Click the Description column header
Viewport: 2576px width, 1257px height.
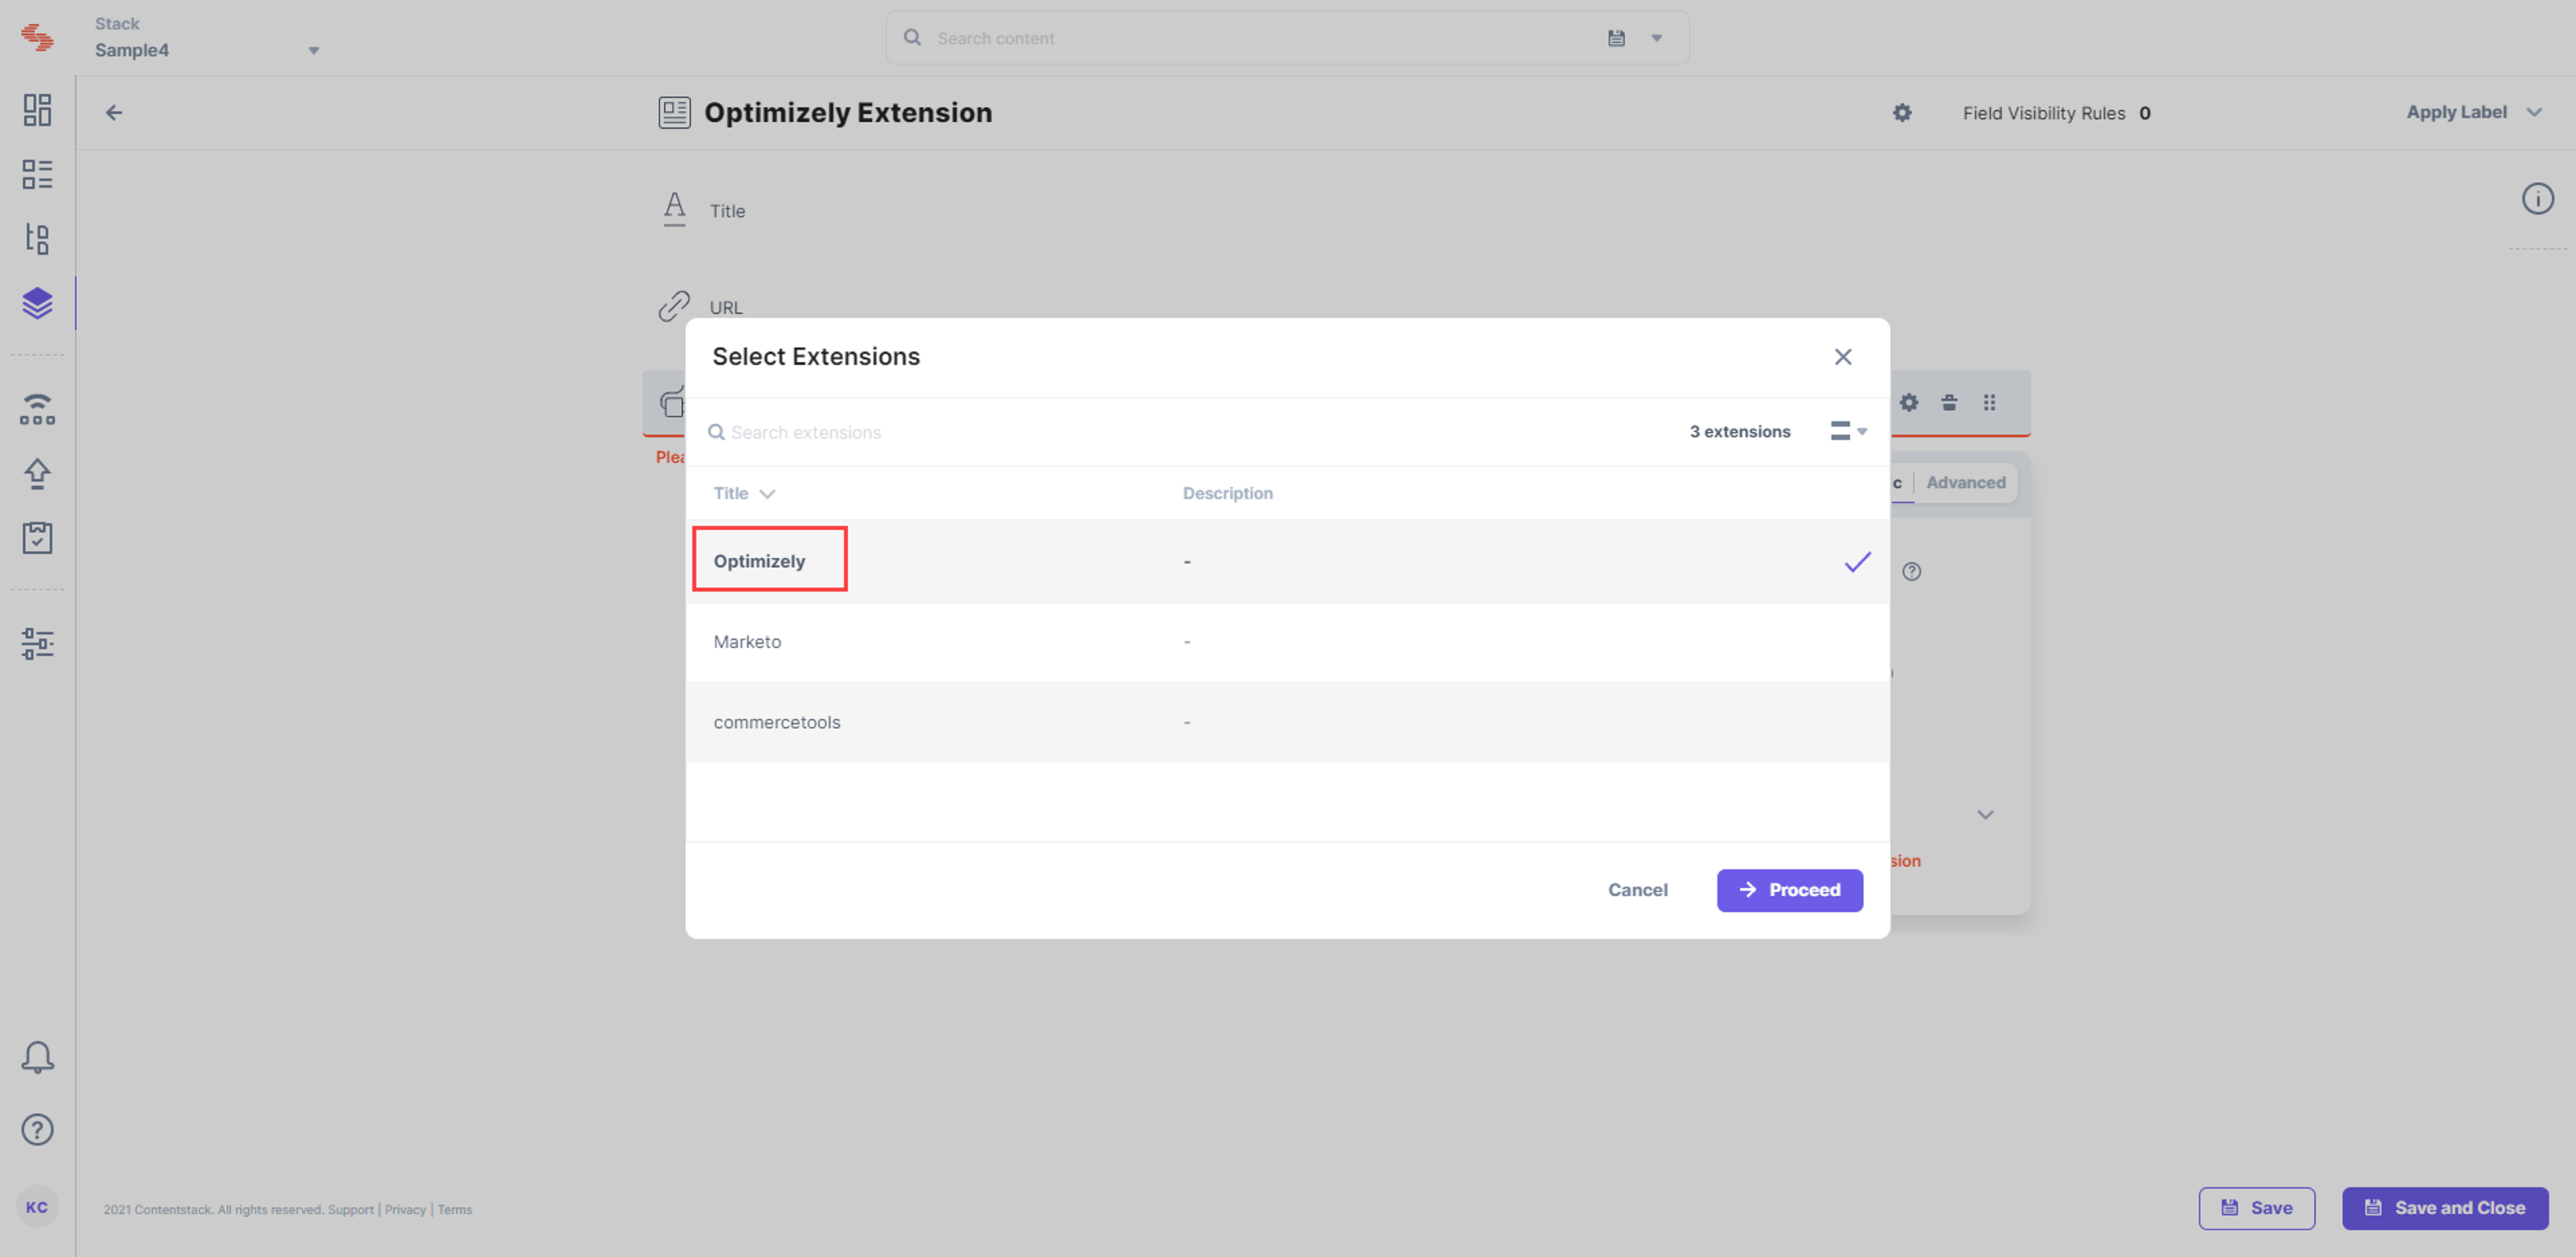[1227, 493]
